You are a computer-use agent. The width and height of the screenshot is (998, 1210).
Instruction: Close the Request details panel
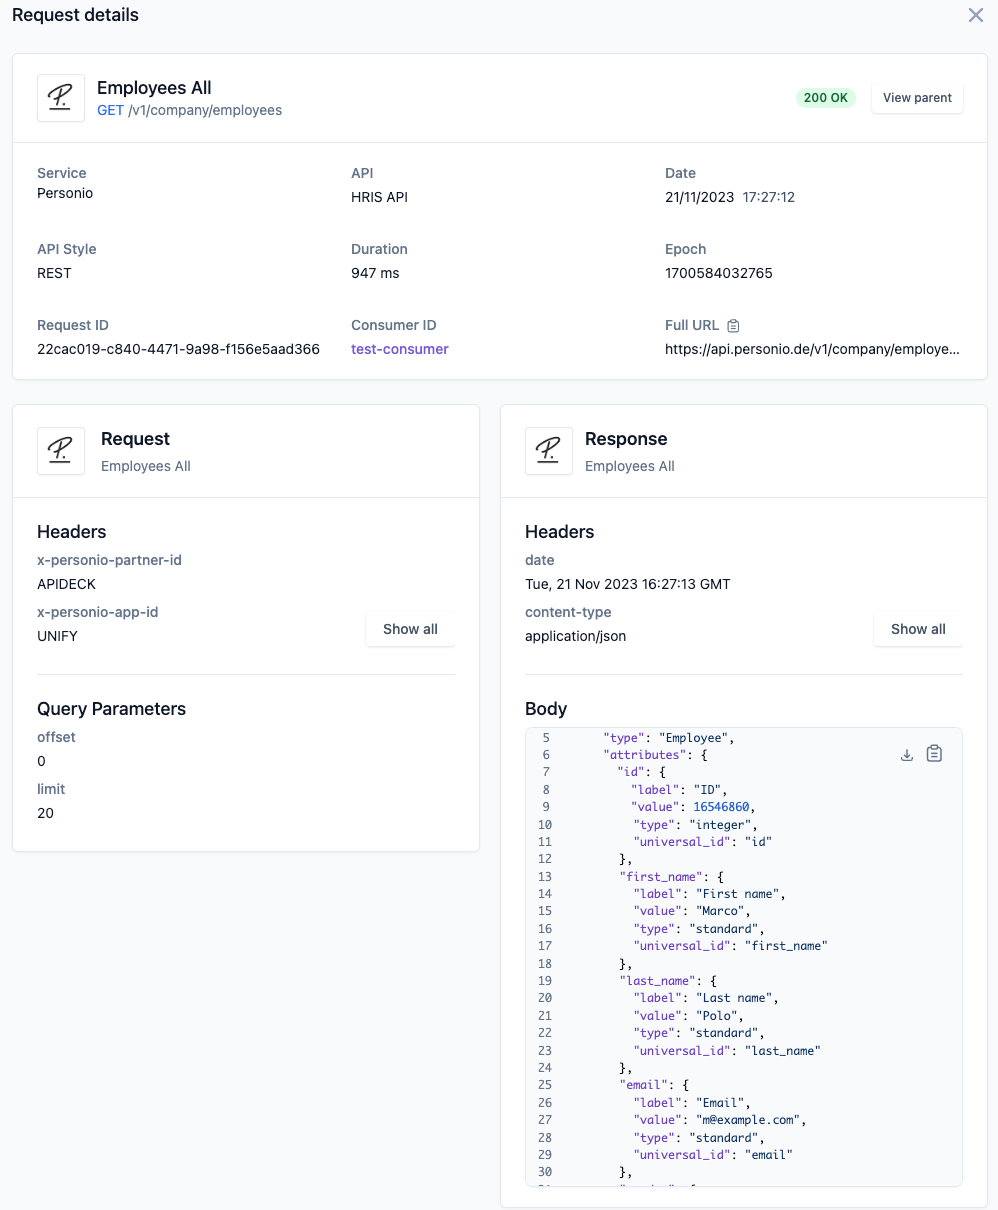[x=976, y=15]
